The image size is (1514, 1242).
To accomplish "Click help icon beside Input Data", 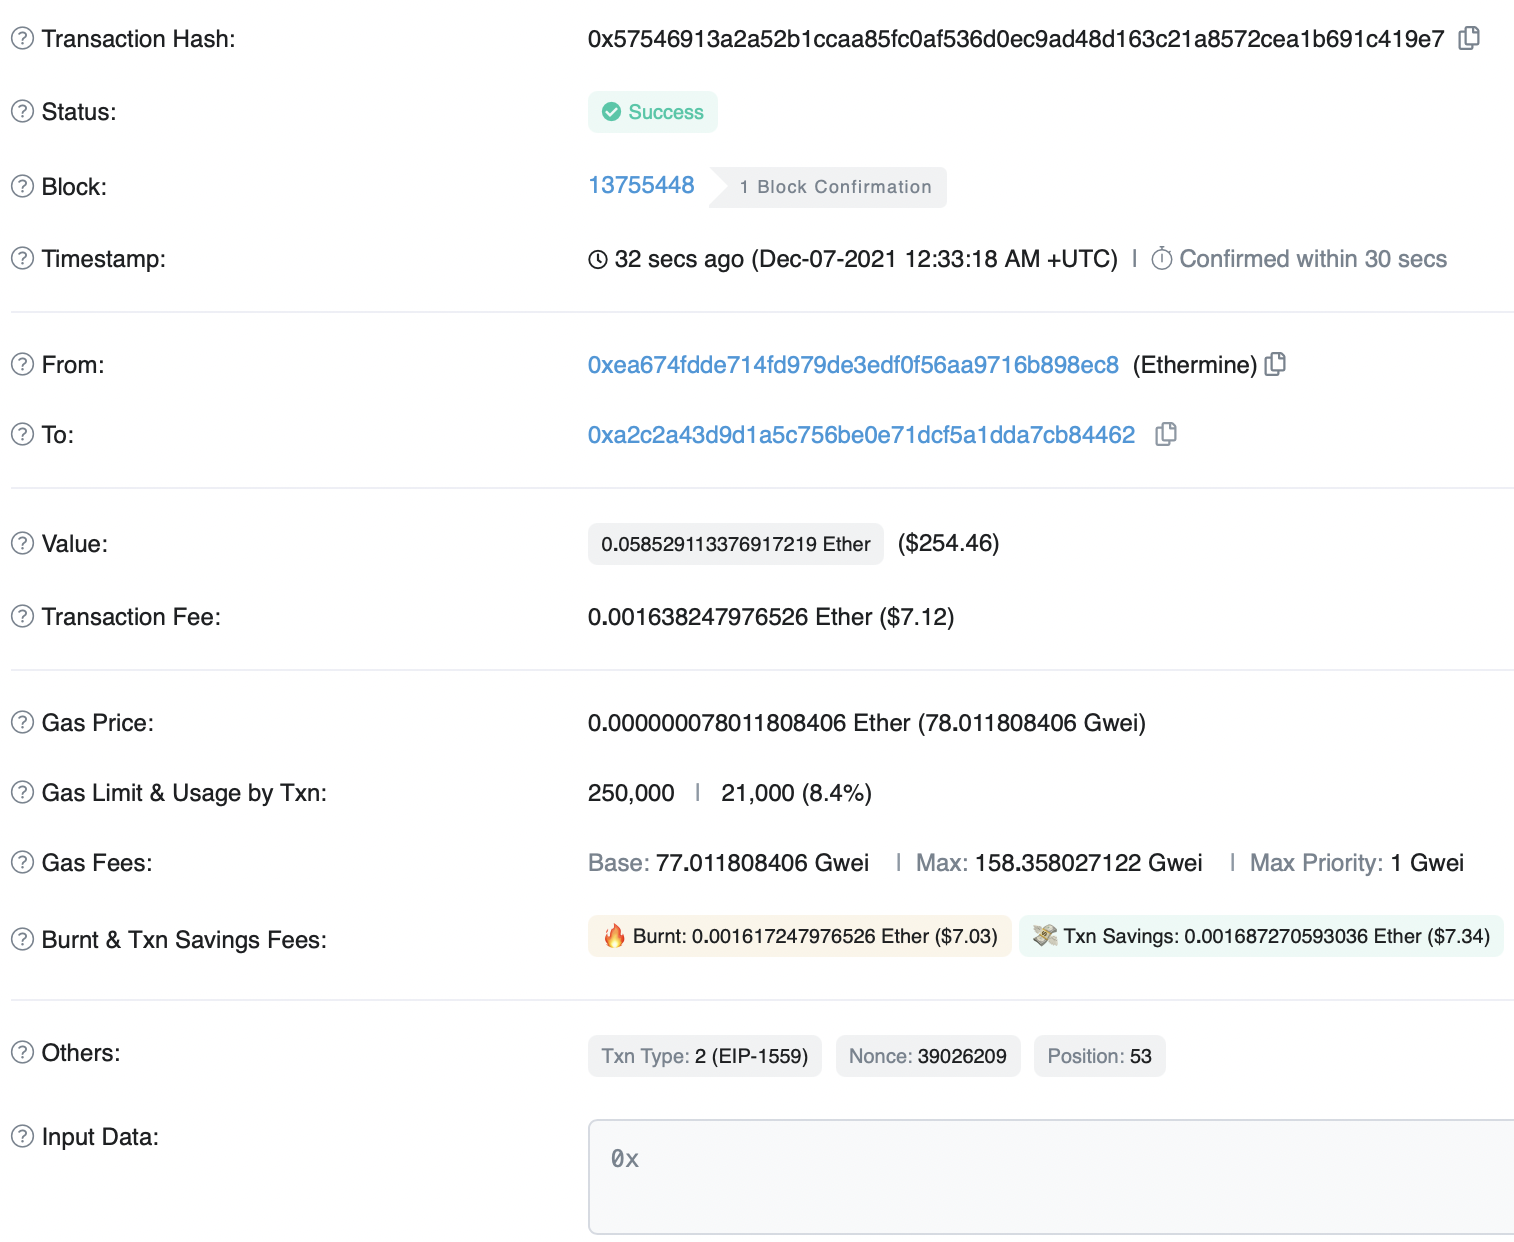I will 22,1136.
